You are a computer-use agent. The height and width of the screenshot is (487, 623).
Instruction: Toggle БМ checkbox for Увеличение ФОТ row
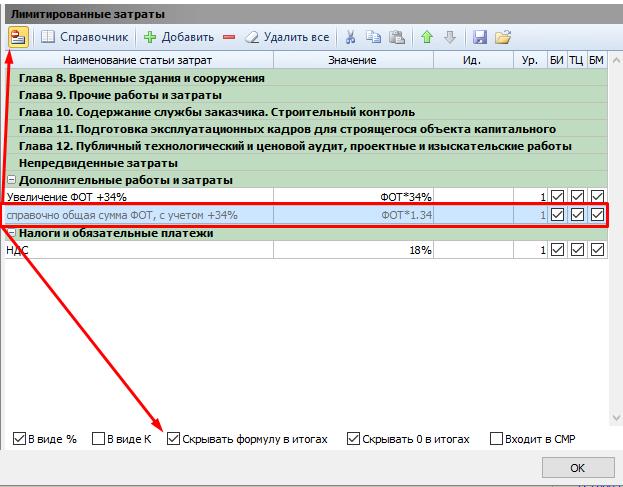tap(597, 196)
